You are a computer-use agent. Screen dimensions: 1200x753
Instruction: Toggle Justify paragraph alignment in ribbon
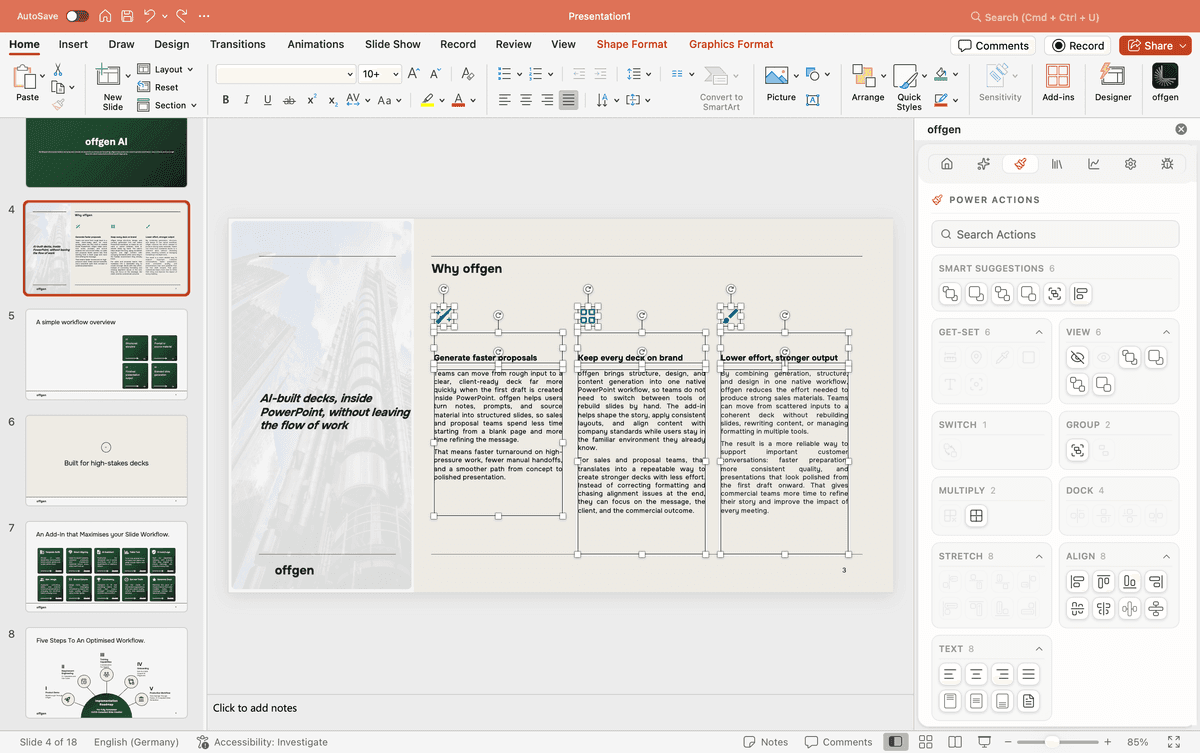tap(569, 100)
